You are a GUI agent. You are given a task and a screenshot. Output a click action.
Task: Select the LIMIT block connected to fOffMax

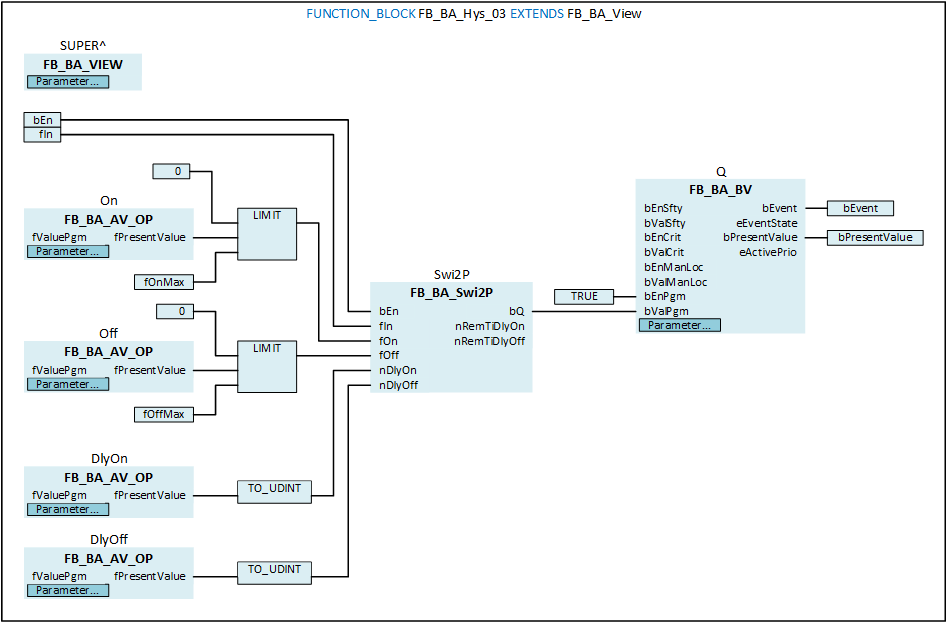267,367
